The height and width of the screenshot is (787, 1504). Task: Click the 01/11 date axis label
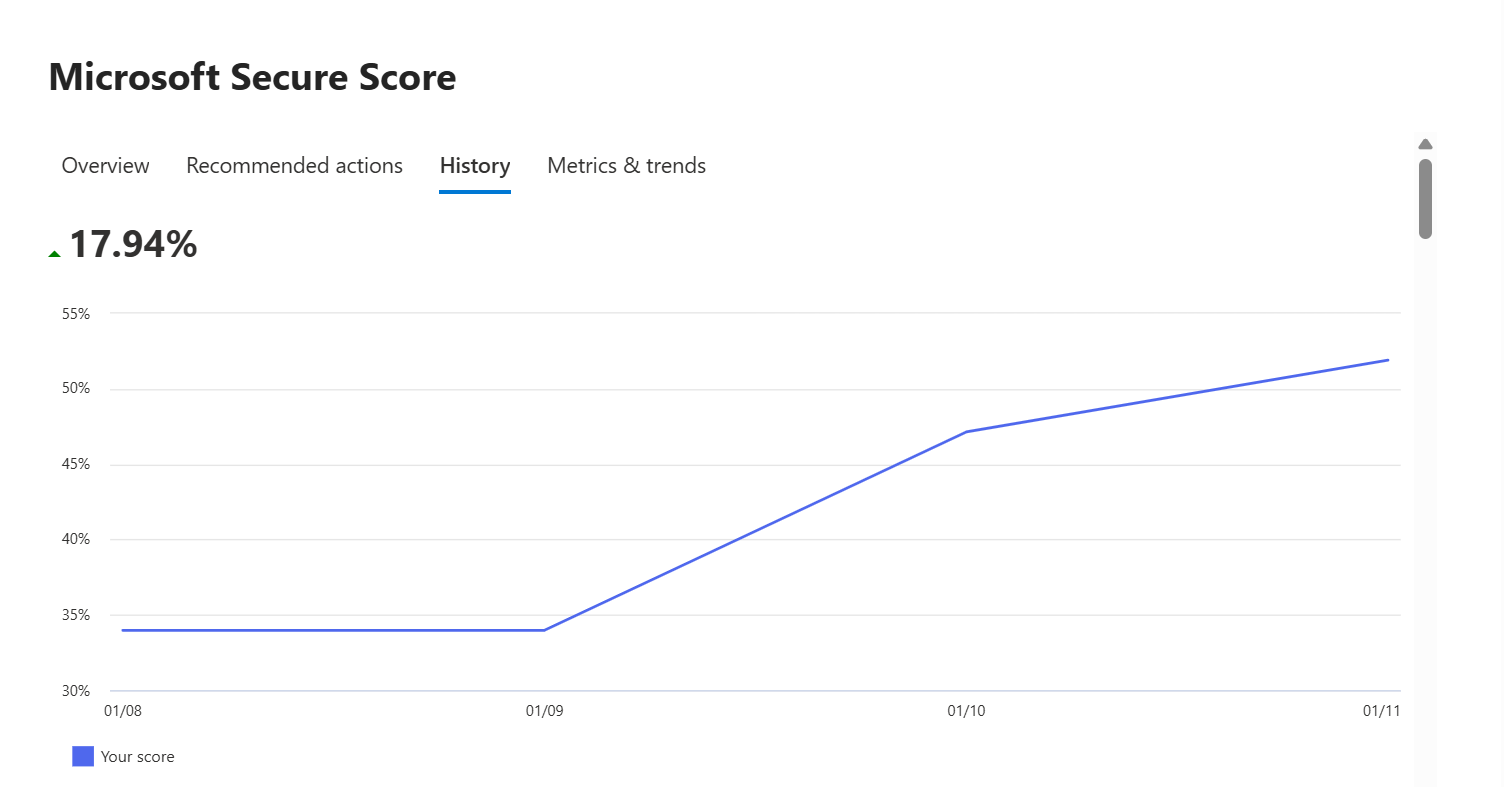pos(1381,711)
